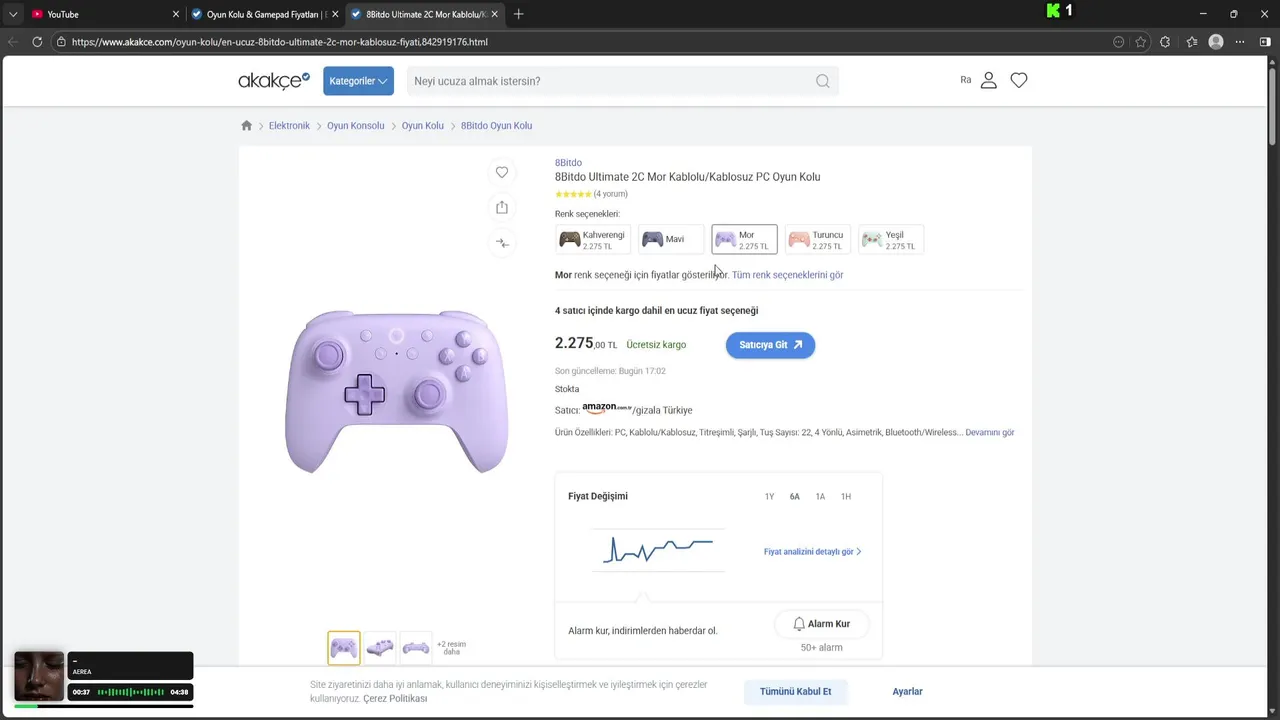Select second controller thumbnail

[380, 648]
